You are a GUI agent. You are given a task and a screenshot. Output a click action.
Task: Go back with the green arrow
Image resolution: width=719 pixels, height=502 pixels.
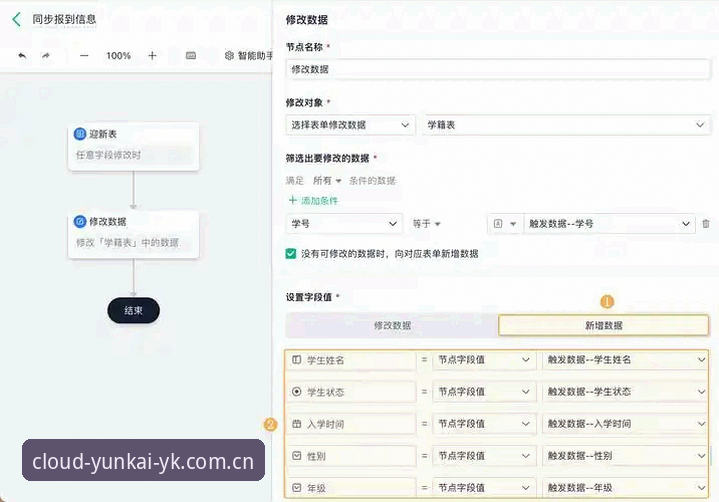point(17,19)
